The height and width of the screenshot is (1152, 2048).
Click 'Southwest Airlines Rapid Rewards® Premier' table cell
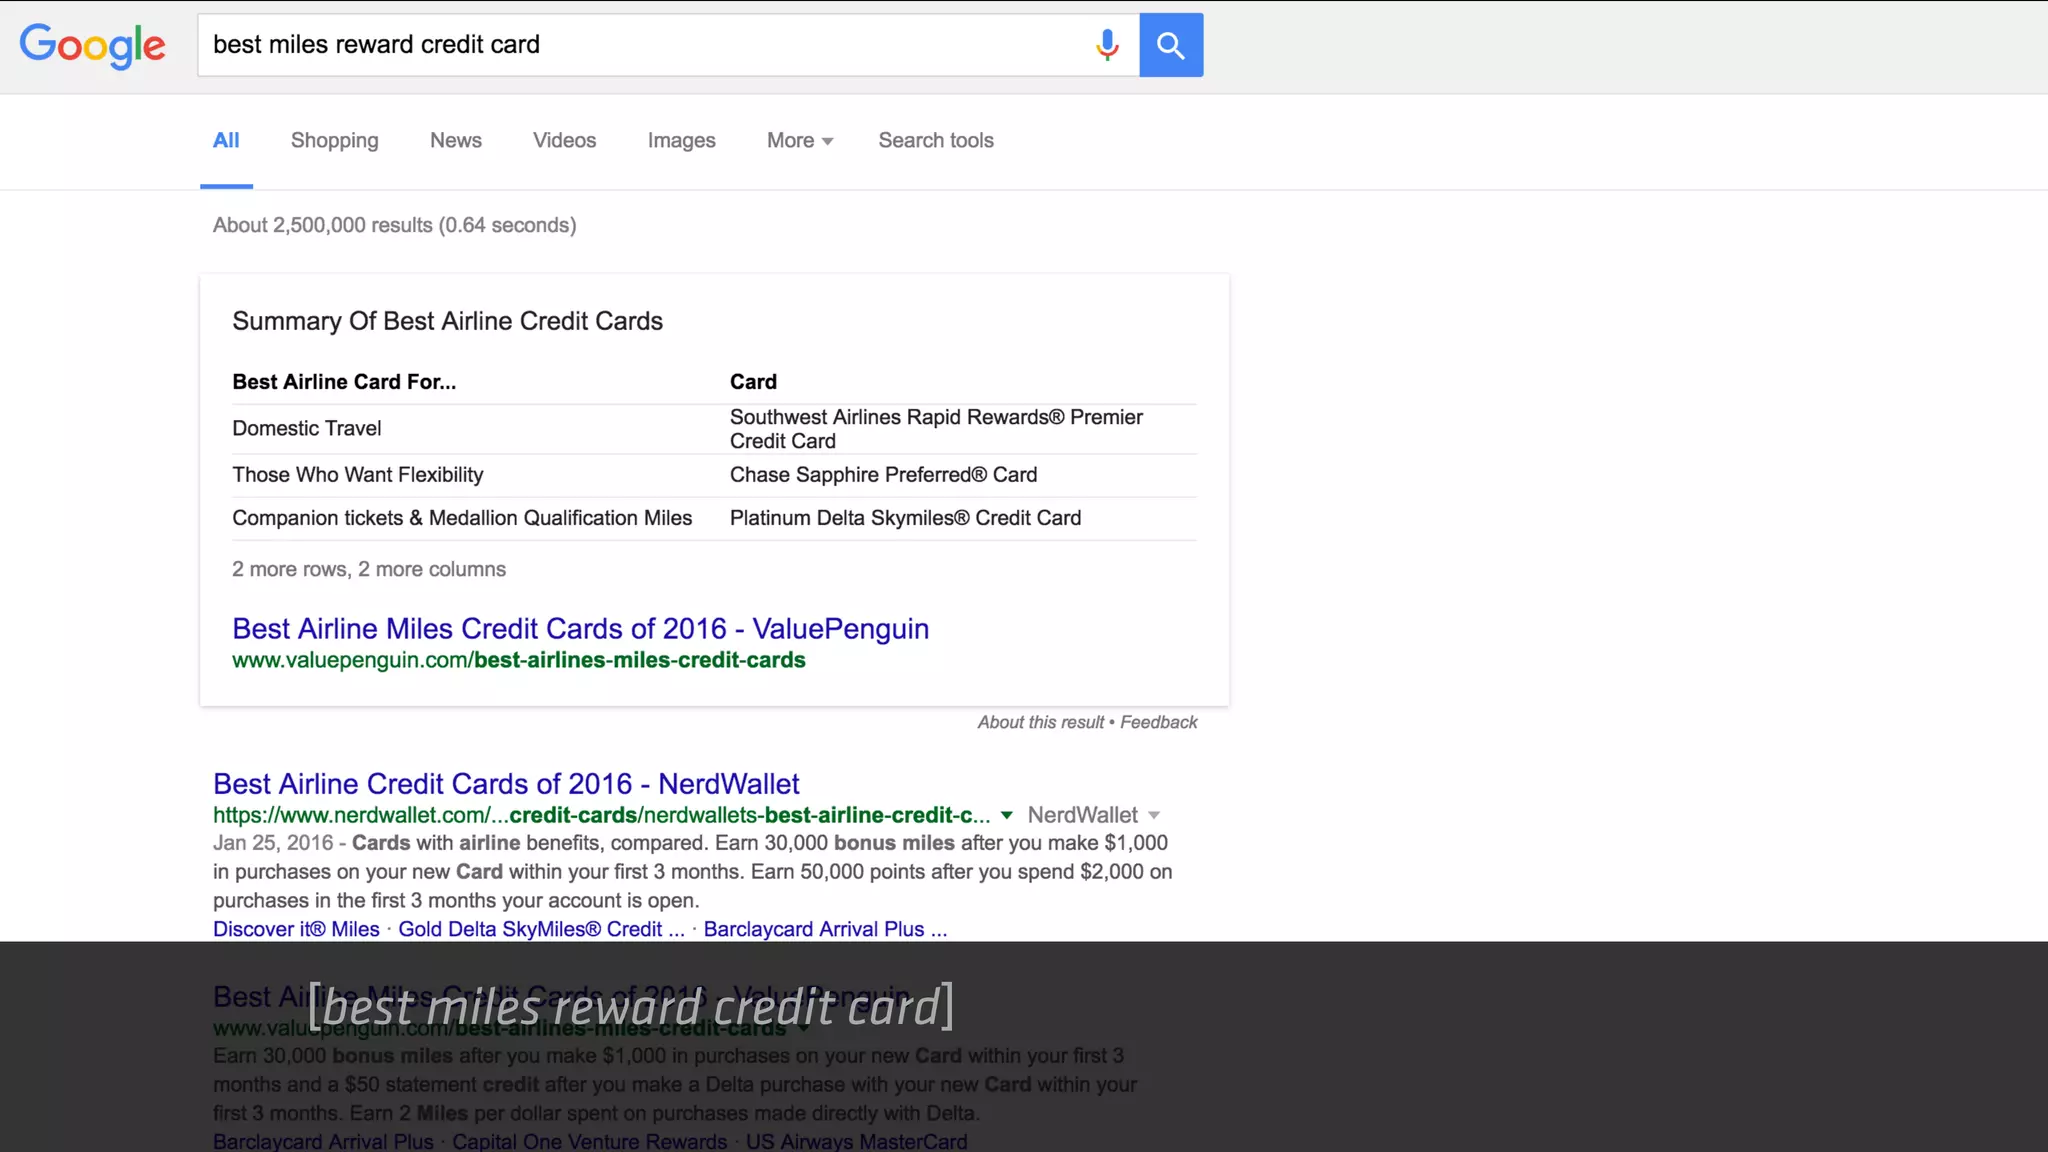coord(936,429)
